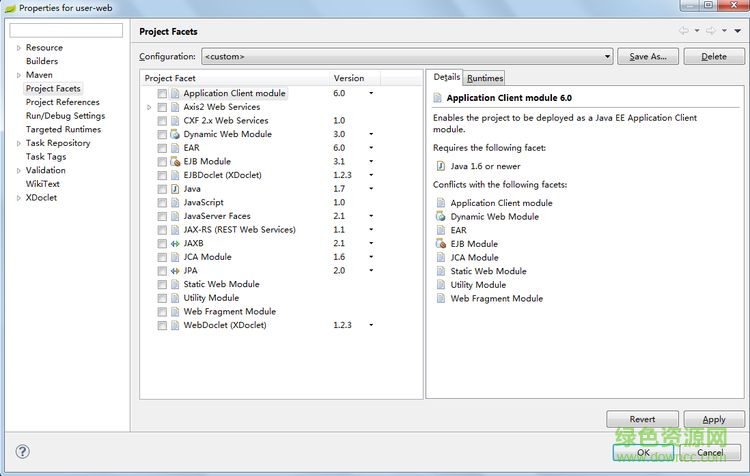Viewport: 750px width, 476px height.
Task: Open the Java version dropdown arrow
Action: pyautogui.click(x=370, y=189)
